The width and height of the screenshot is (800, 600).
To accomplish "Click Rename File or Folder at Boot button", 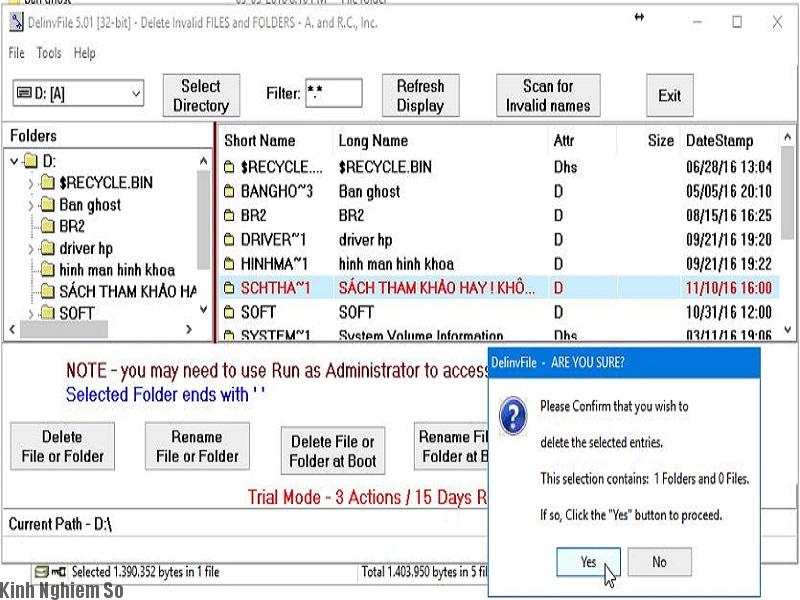I will 452,446.
